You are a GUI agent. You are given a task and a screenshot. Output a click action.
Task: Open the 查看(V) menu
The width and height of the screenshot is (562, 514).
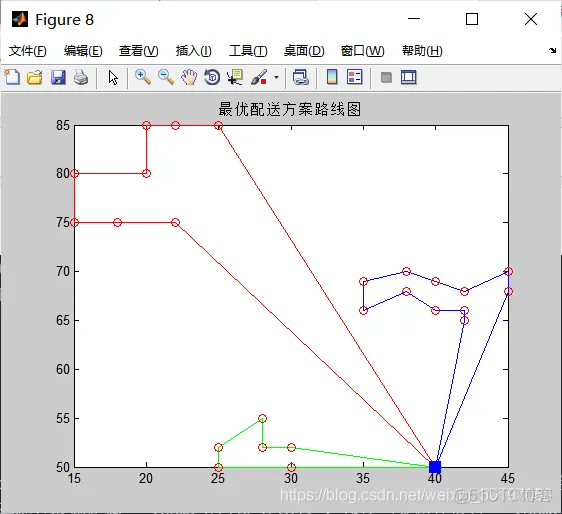[x=139, y=51]
